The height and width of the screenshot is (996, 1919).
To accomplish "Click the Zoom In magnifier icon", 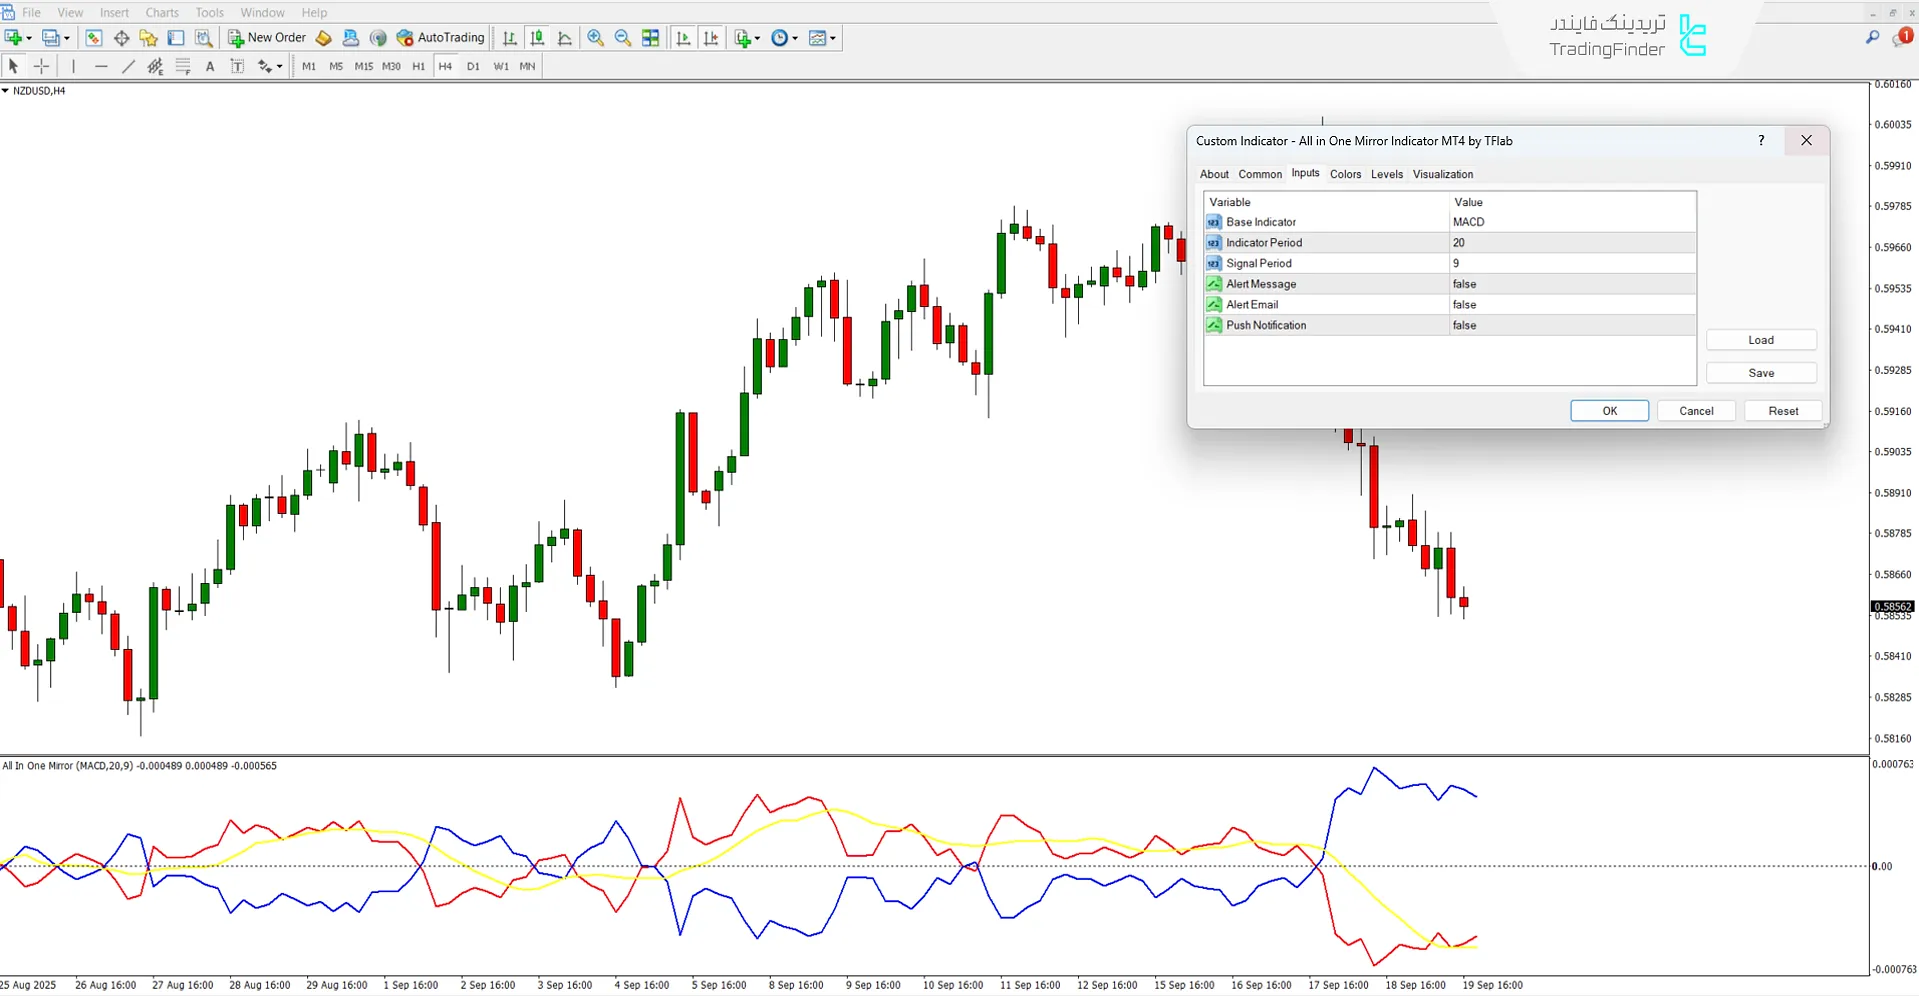I will pos(595,38).
